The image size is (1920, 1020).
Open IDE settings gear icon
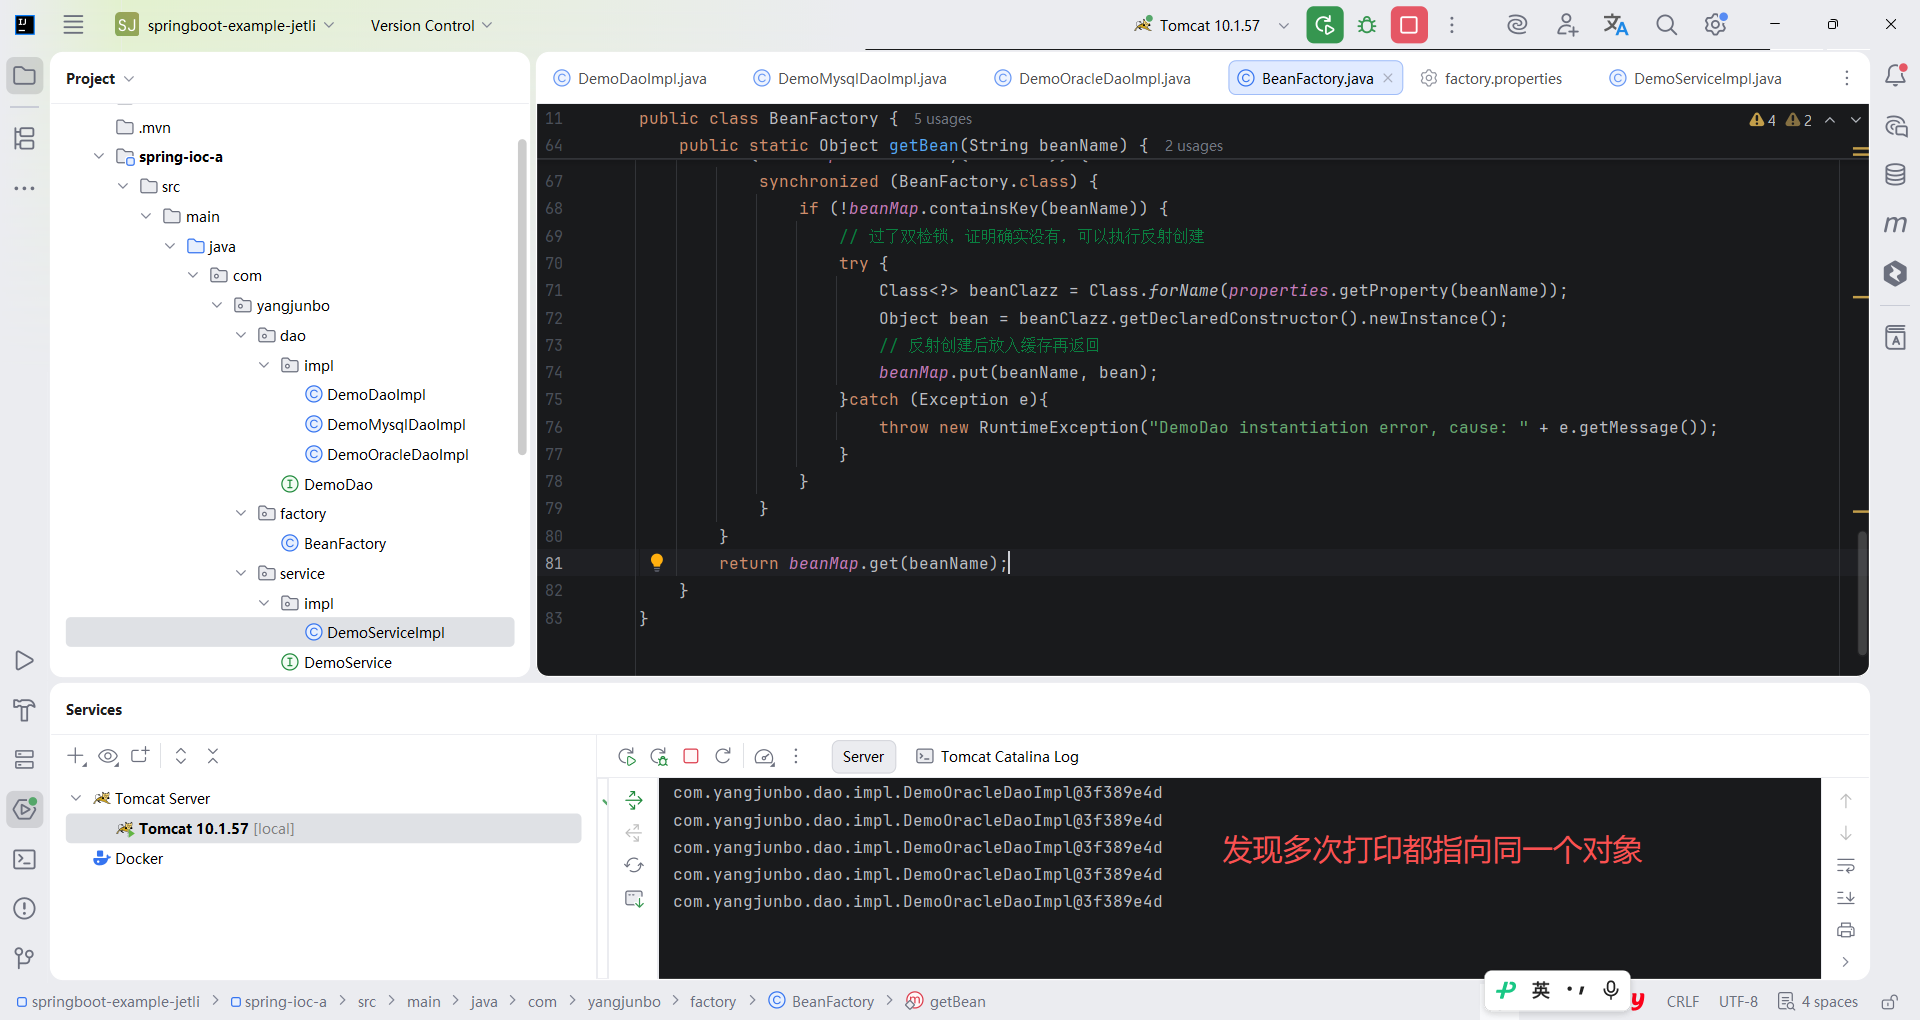click(1716, 25)
